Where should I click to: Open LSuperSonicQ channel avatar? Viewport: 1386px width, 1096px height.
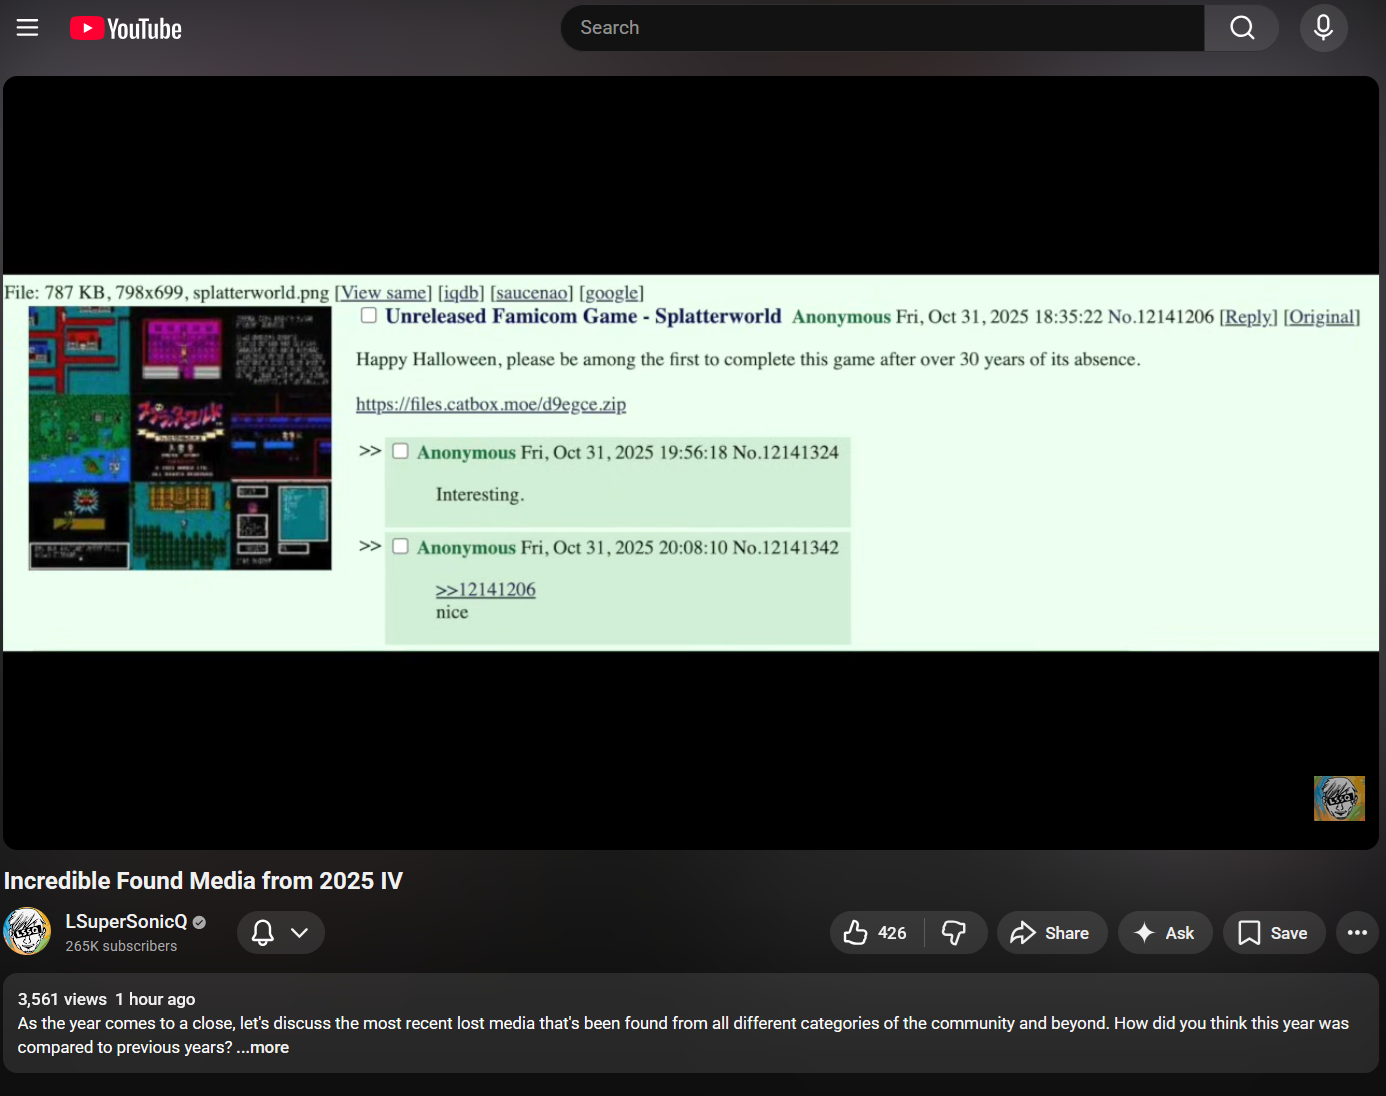coord(27,932)
